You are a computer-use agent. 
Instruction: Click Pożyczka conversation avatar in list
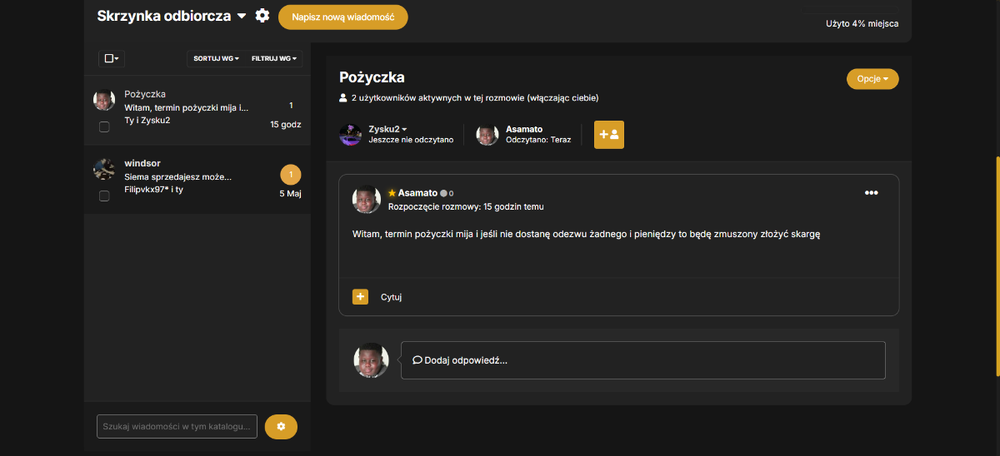pos(104,99)
